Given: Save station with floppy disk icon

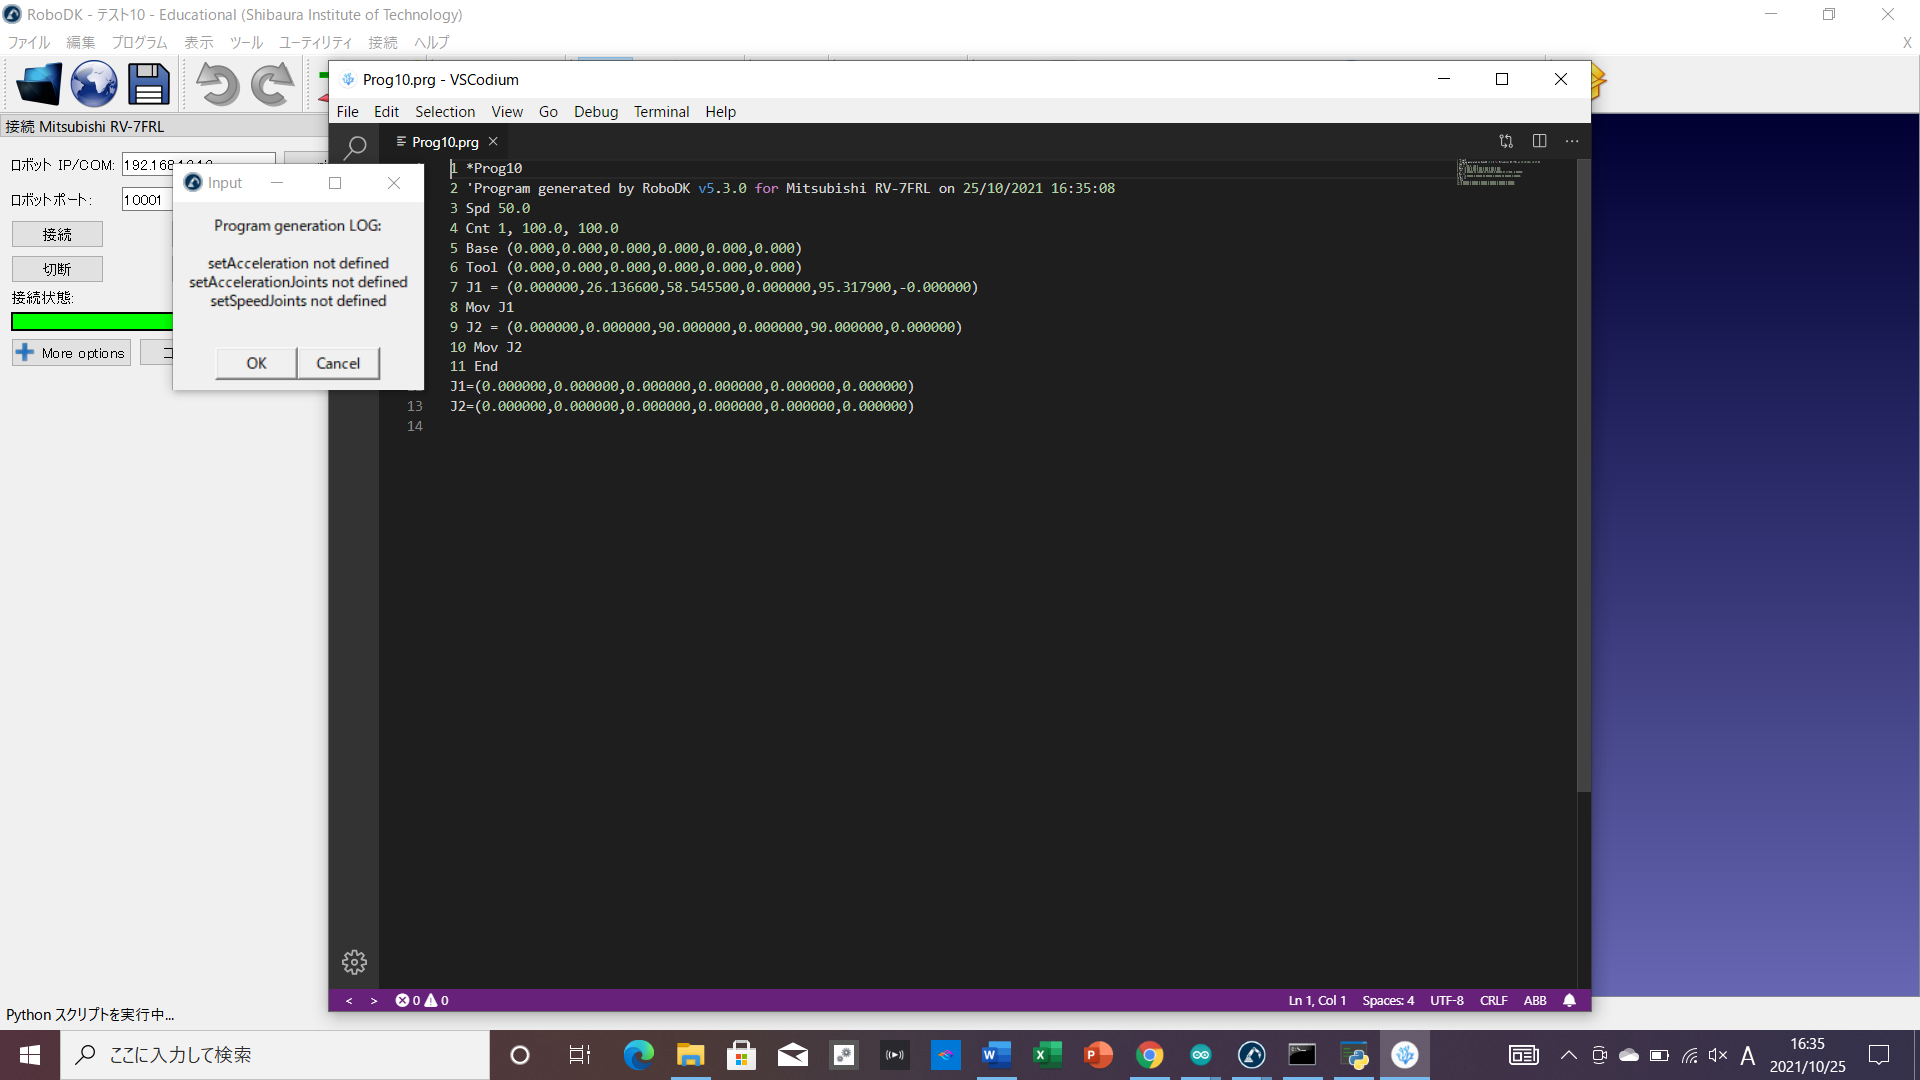Looking at the screenshot, I should point(149,84).
